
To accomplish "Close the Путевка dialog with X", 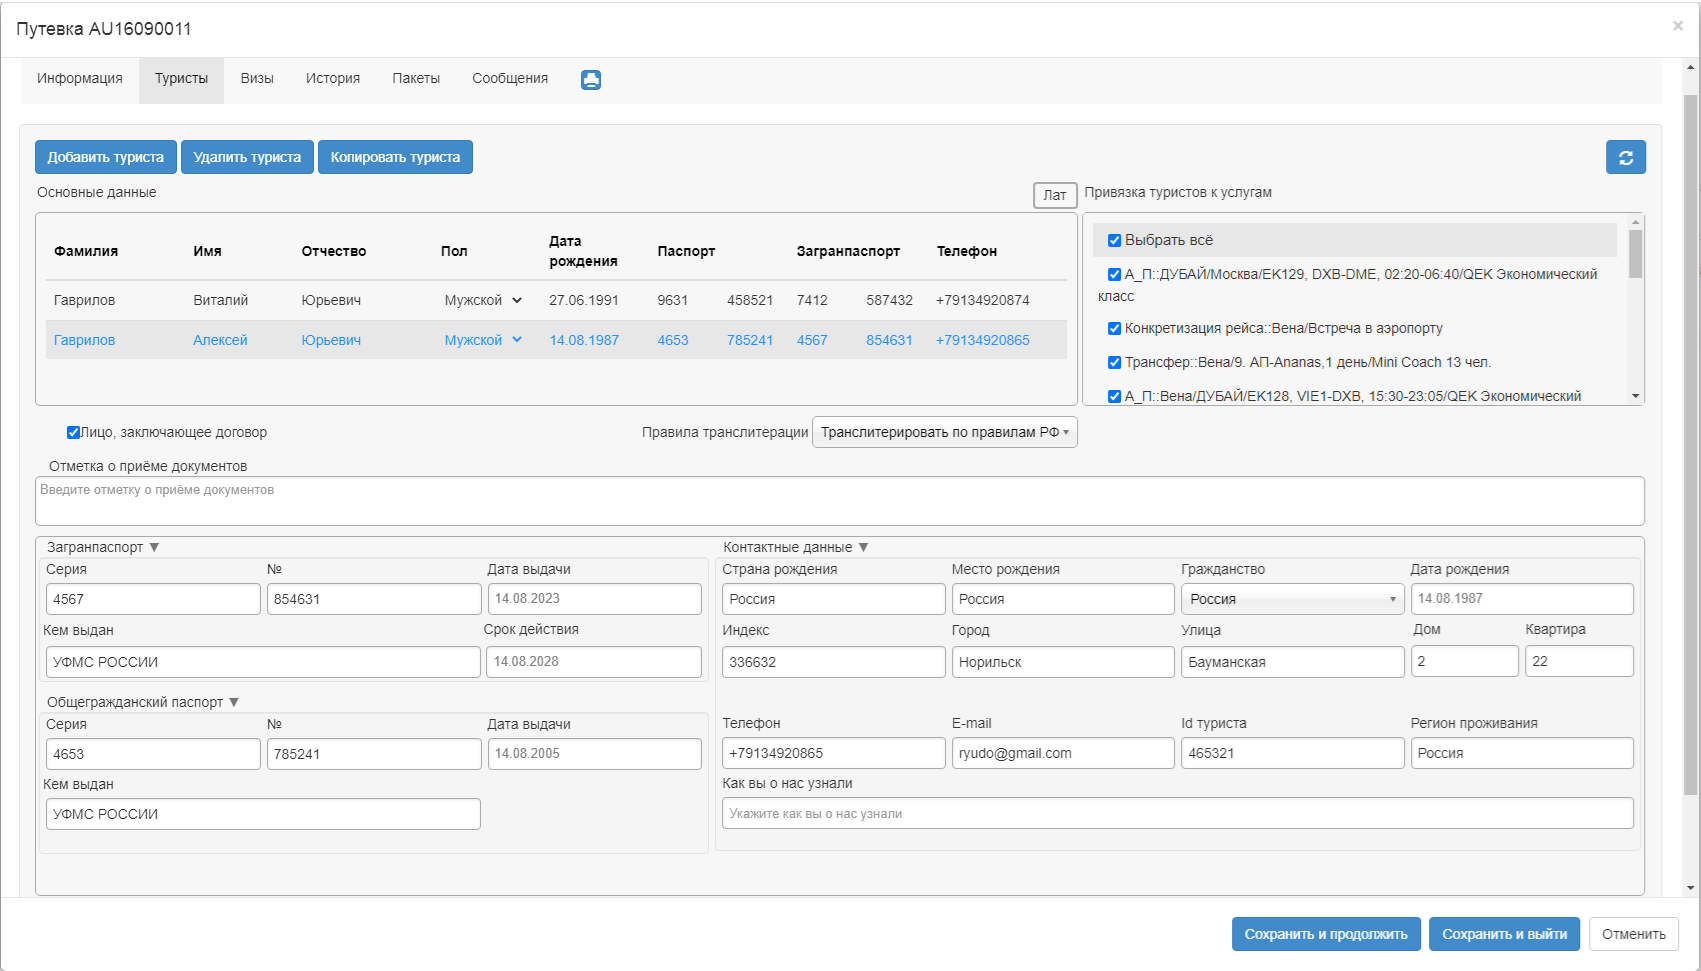I will click(x=1677, y=26).
